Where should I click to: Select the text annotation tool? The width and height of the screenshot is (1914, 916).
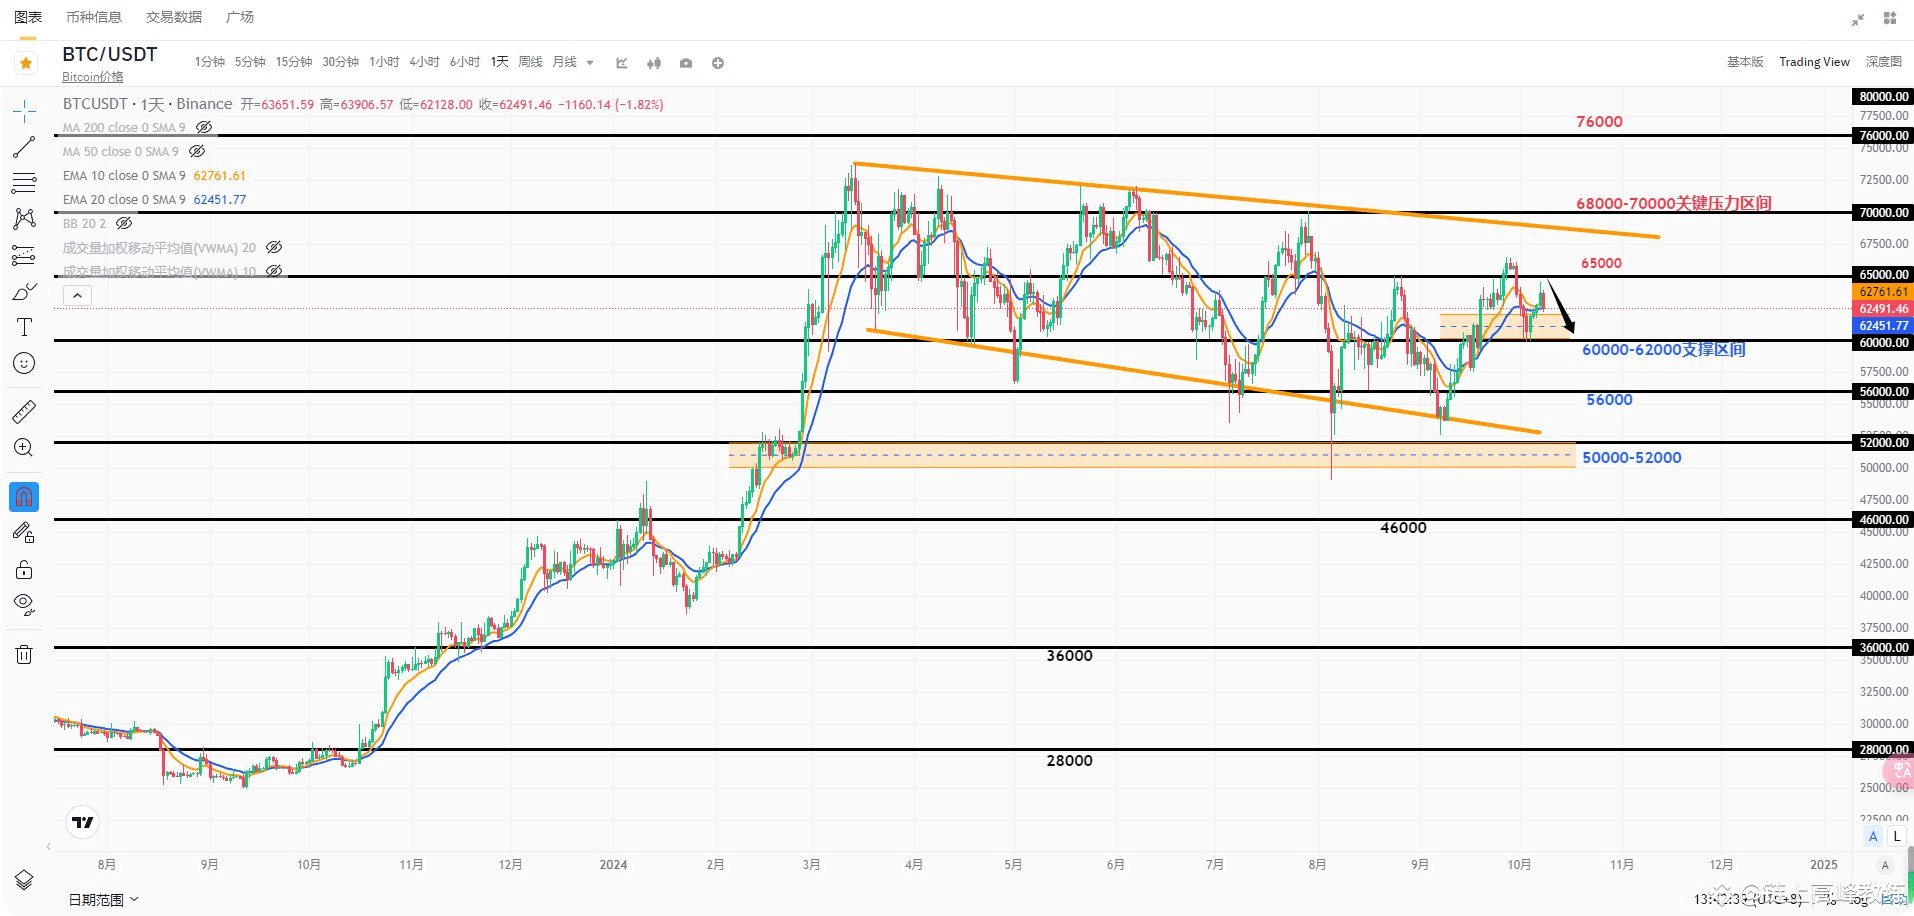[24, 327]
